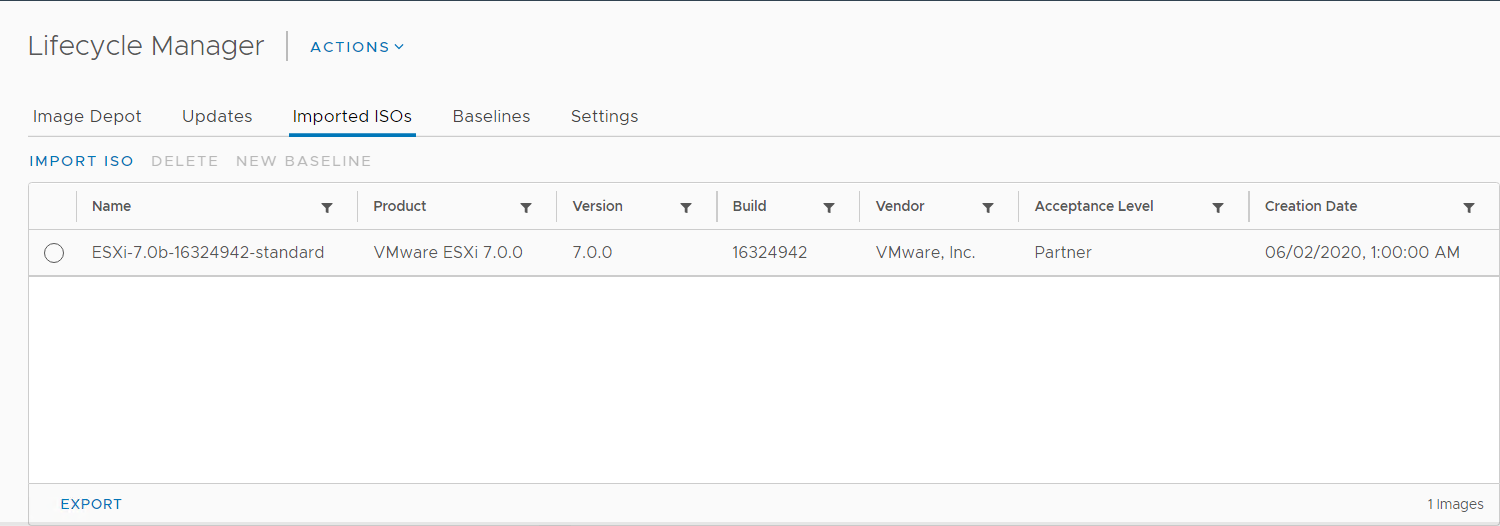Go to the Settings tab

[604, 116]
